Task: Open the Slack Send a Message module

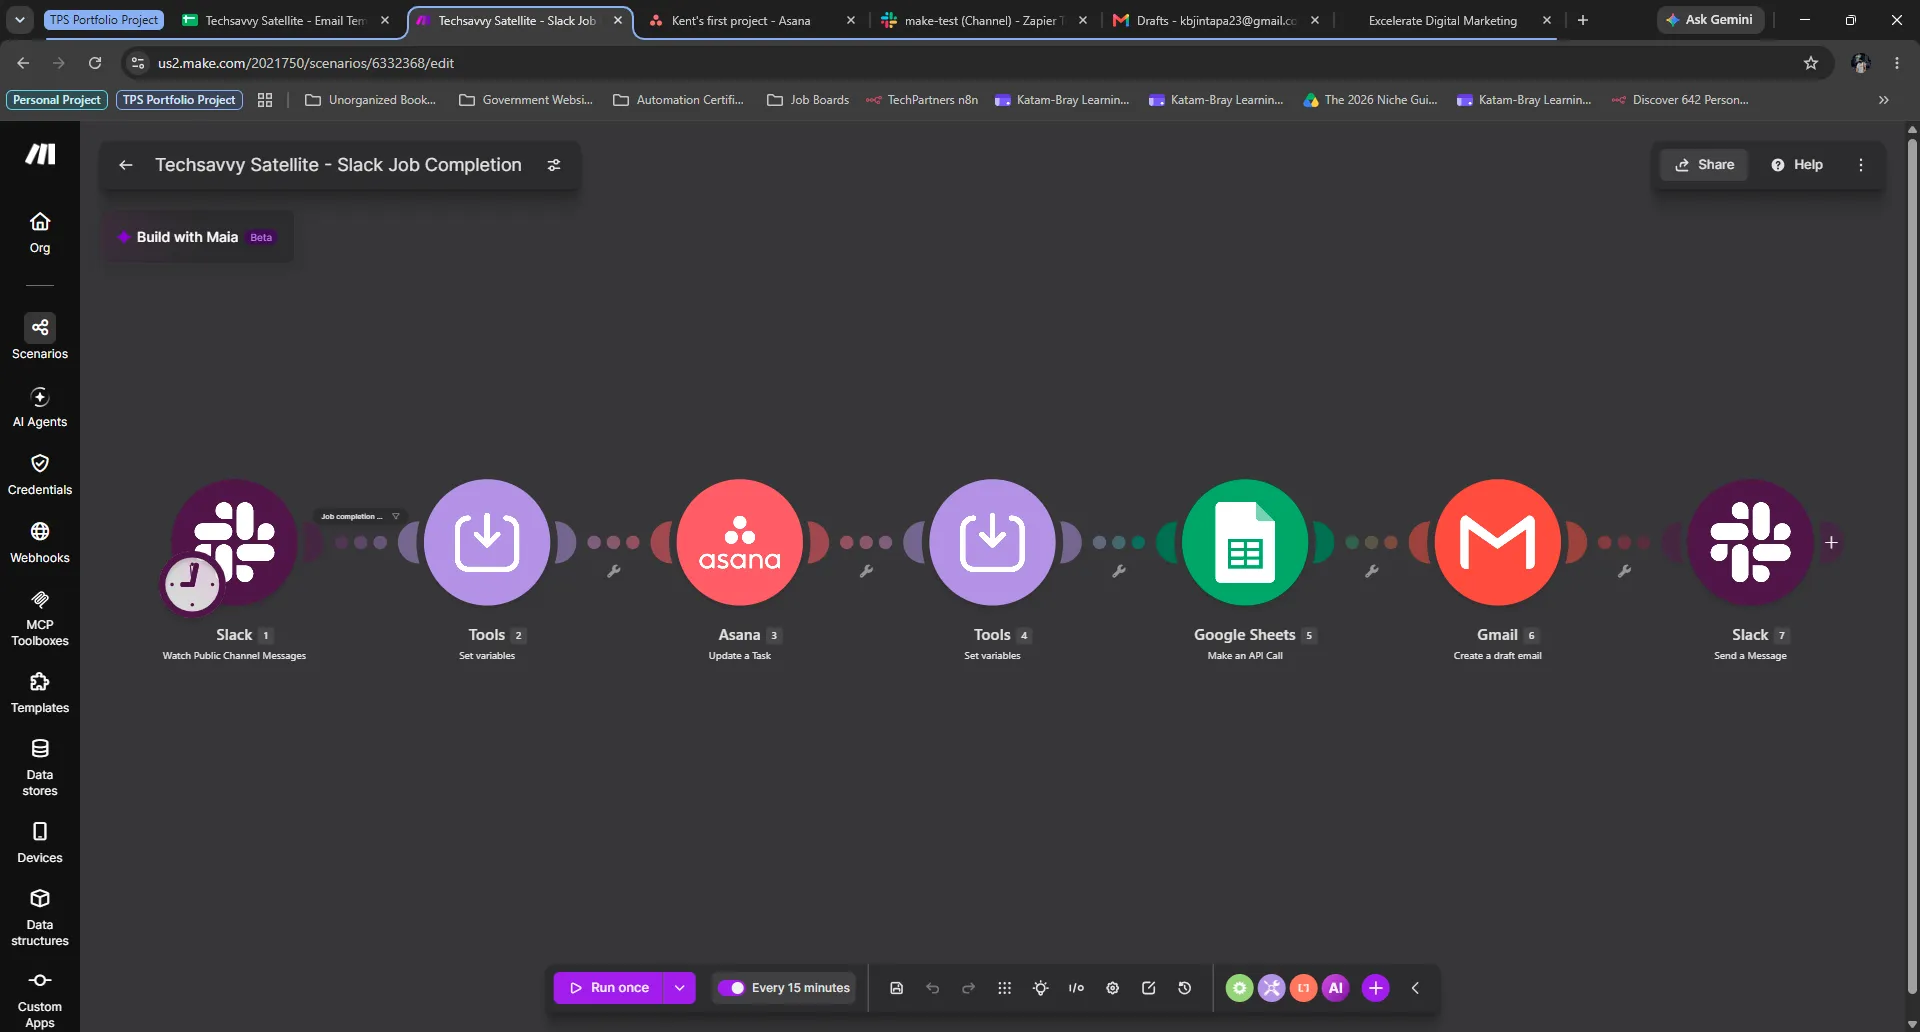Action: (x=1750, y=542)
